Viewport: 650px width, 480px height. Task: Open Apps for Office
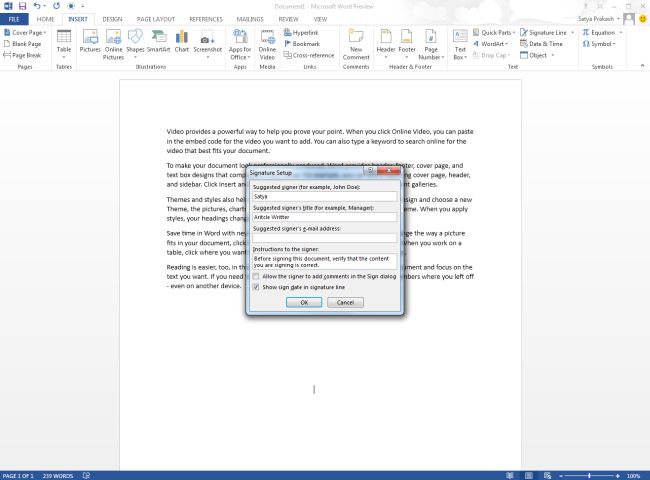click(x=240, y=44)
